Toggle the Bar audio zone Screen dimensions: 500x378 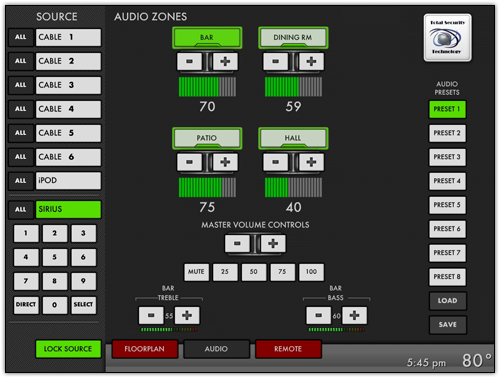(x=207, y=38)
